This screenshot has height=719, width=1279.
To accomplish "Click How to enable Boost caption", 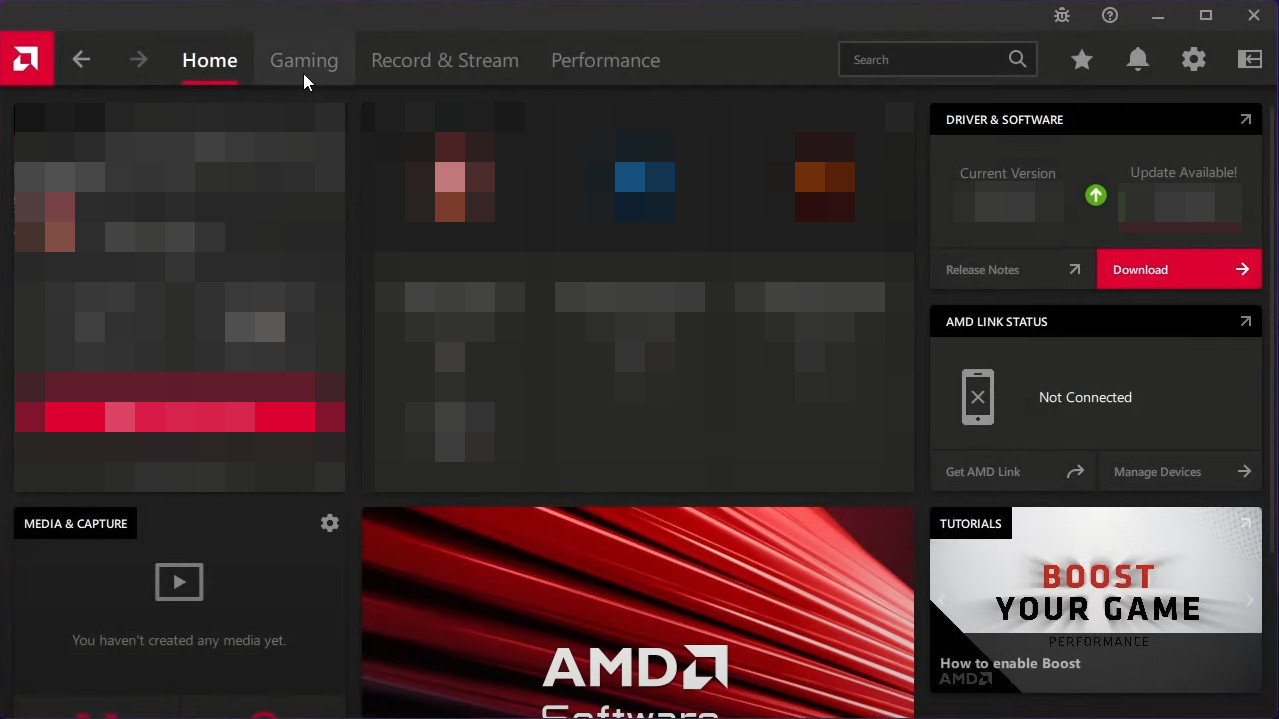I will pyautogui.click(x=1010, y=663).
